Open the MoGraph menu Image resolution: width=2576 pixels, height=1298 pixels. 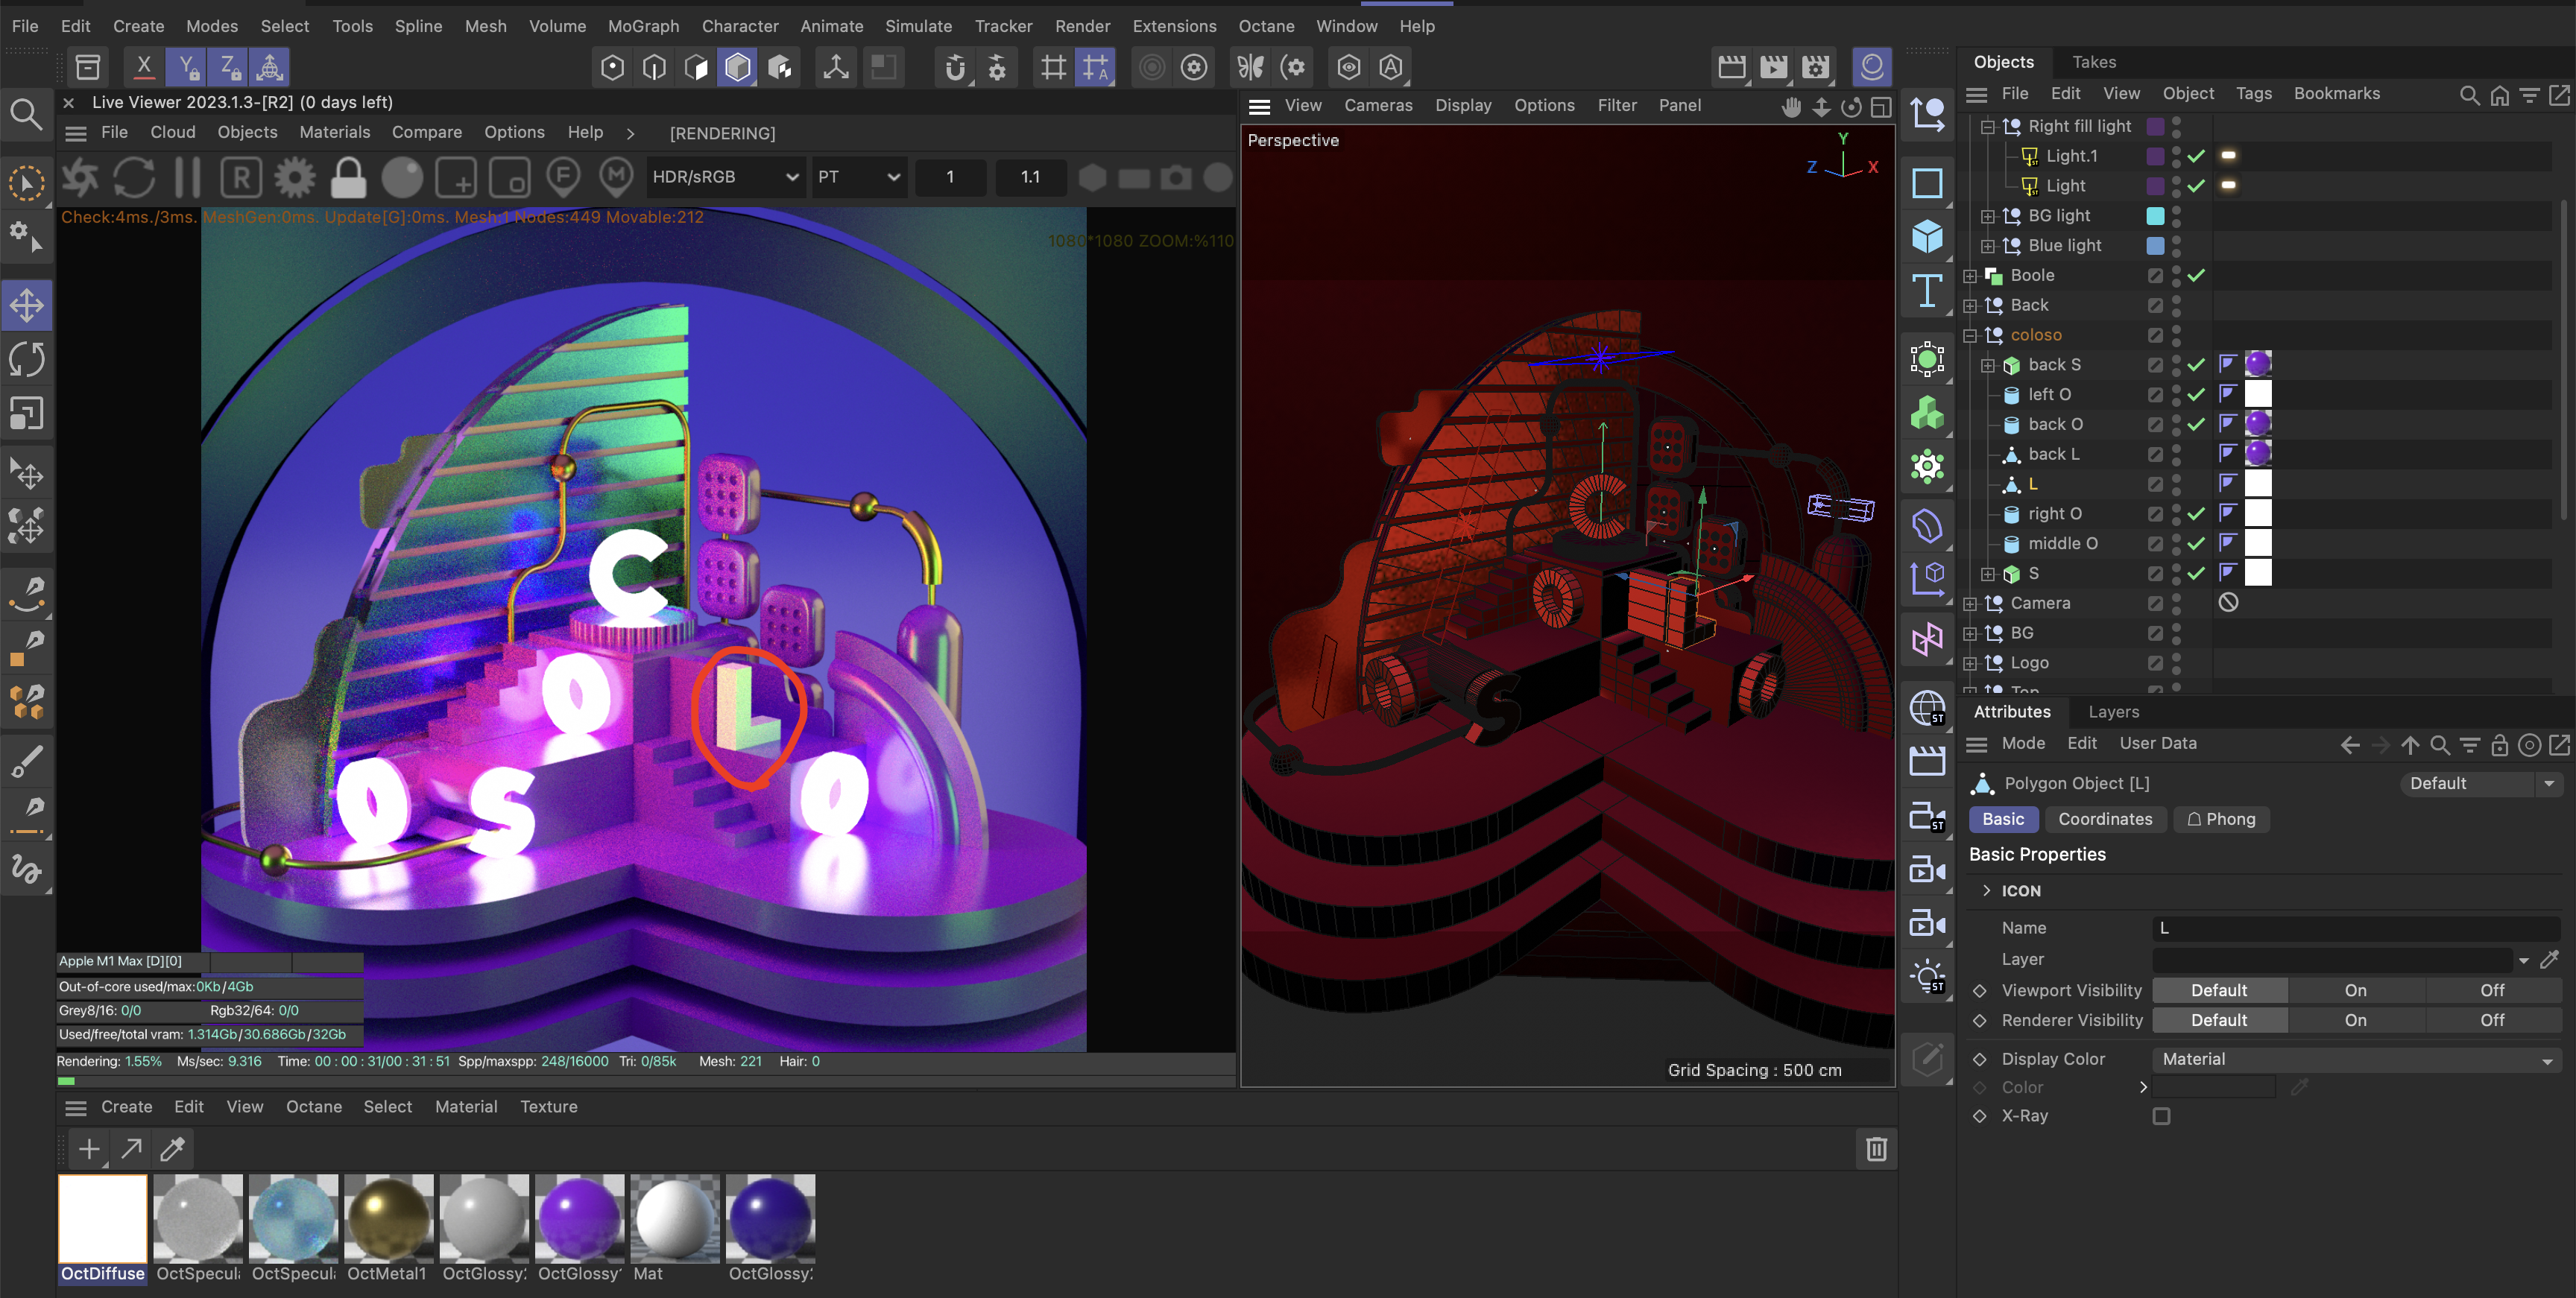[x=643, y=26]
